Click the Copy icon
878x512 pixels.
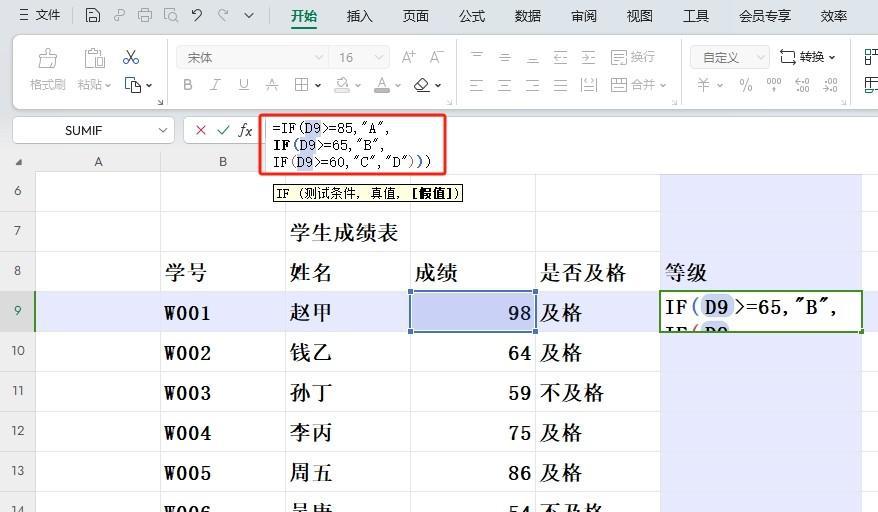133,85
